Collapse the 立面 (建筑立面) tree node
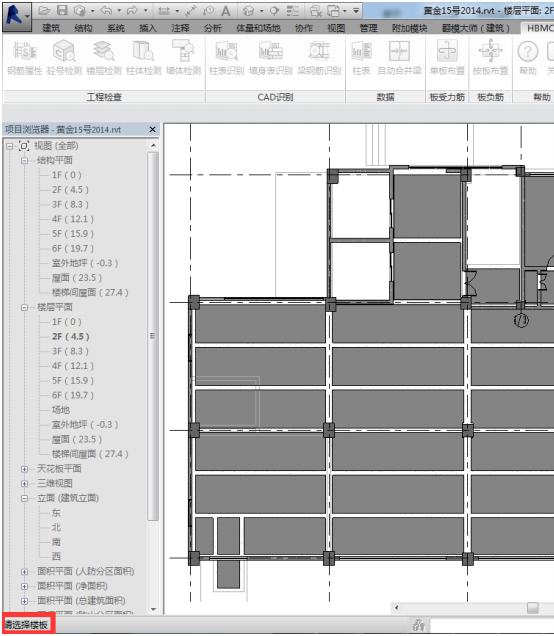 (24, 498)
